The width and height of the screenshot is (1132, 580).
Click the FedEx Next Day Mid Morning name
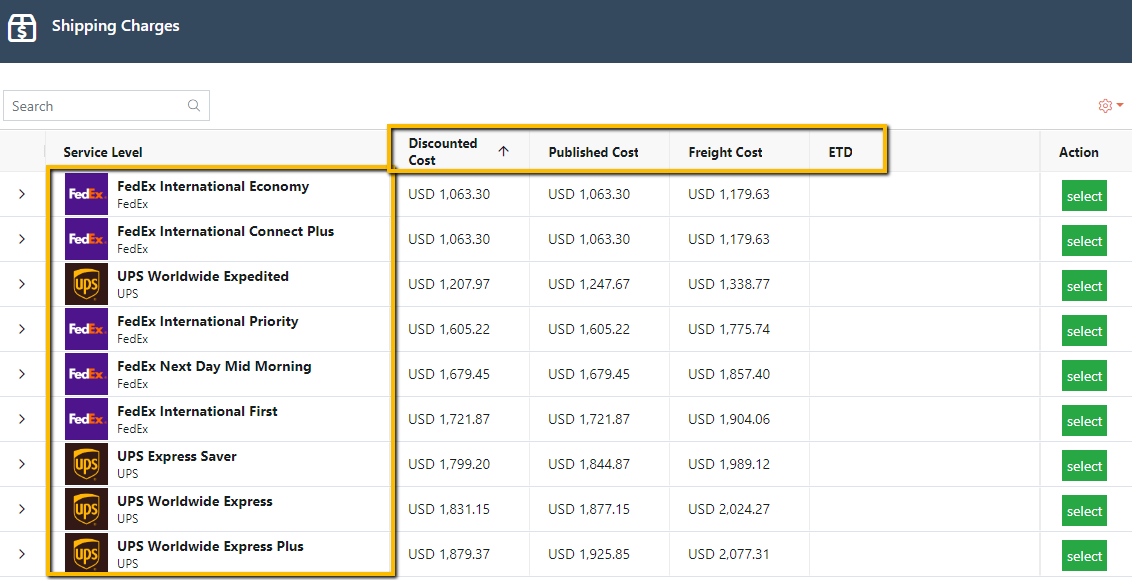214,366
